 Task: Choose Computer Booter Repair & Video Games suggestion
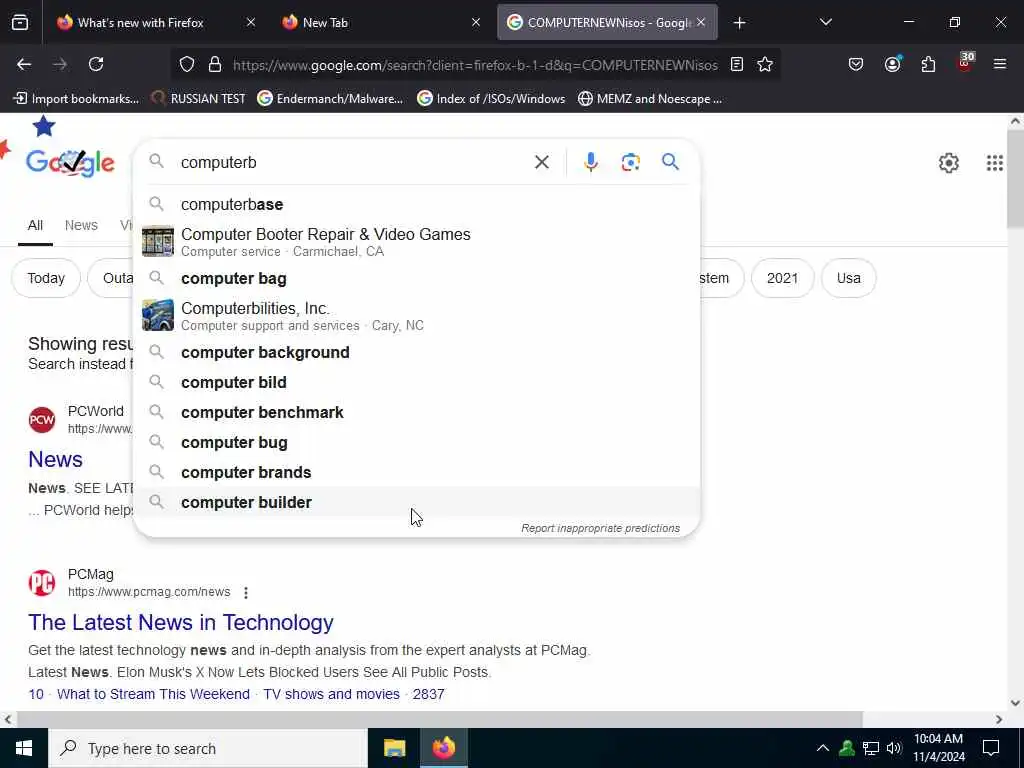click(x=417, y=242)
